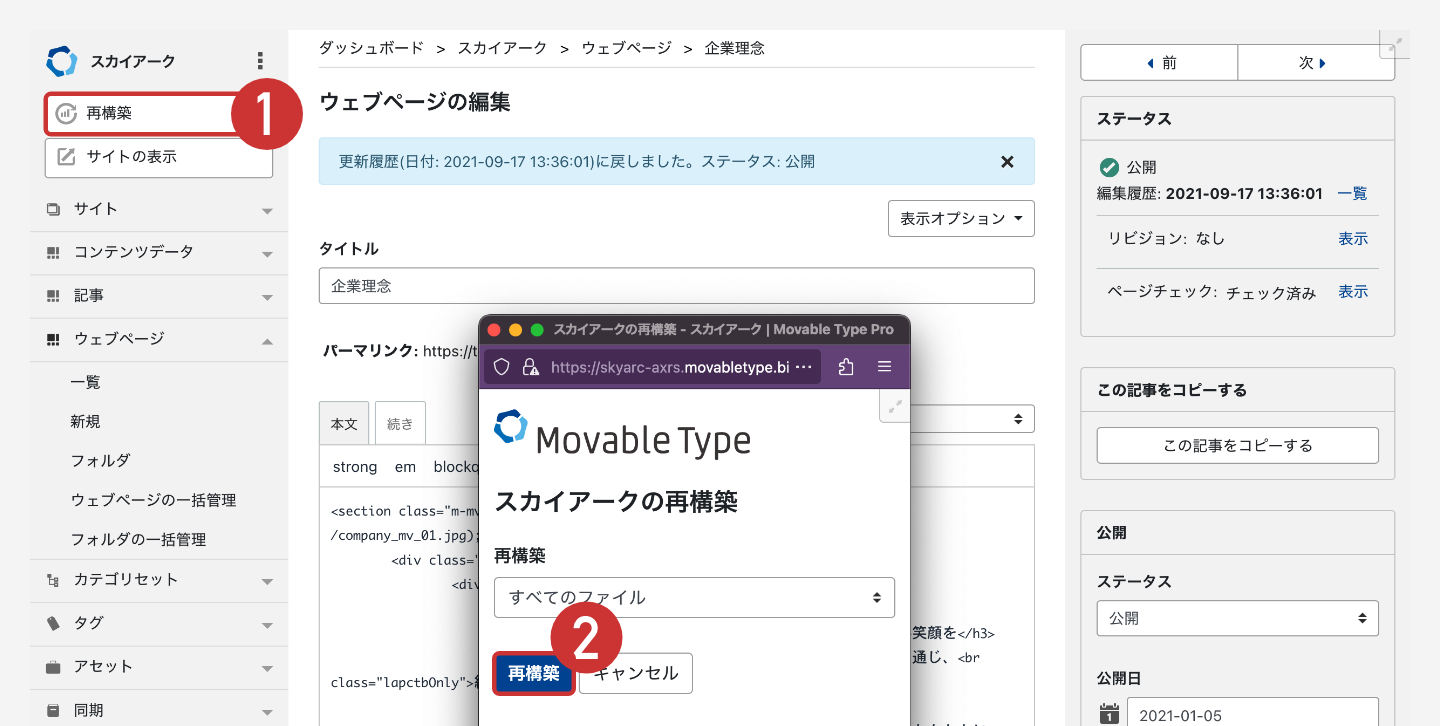Viewport: 1440px width, 726px height.
Task: Click the three-dot menu beside スカイアーク
Action: [260, 61]
